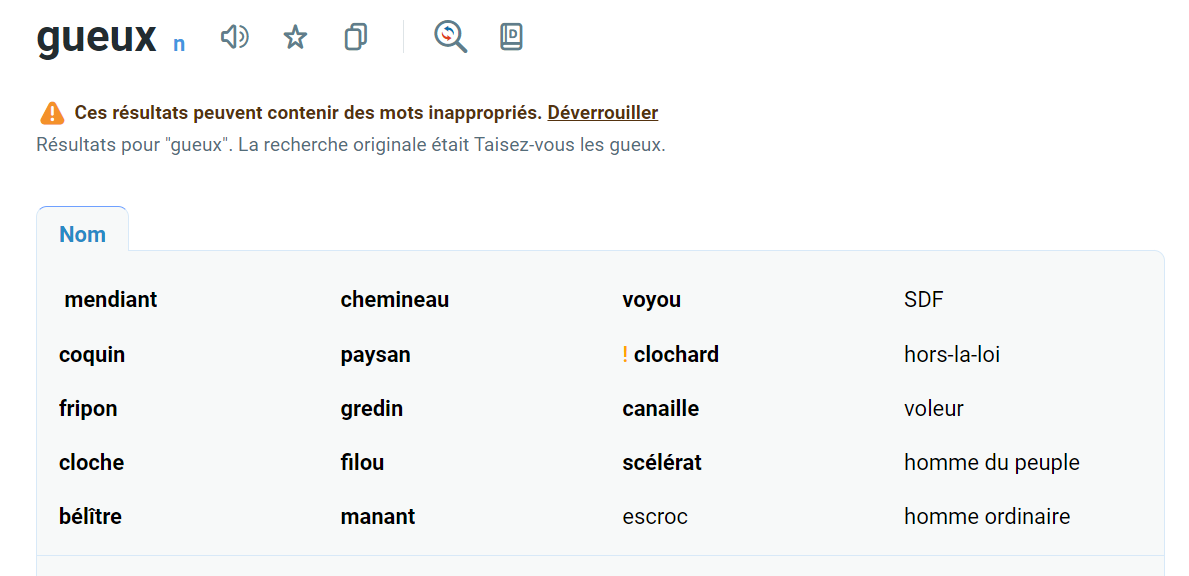The height and width of the screenshot is (576, 1189).
Task: Open the synonym hors-la-loi
Action: pyautogui.click(x=951, y=355)
